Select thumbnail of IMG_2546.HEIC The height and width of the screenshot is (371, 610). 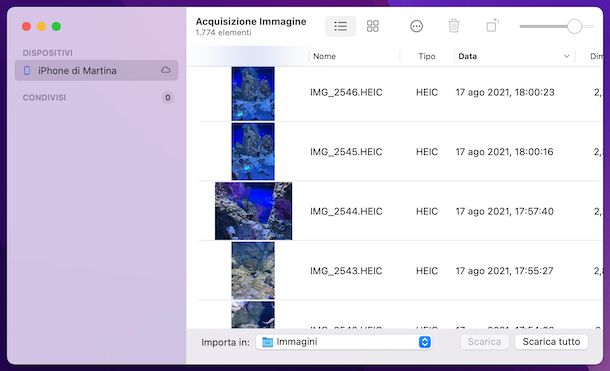click(x=253, y=94)
